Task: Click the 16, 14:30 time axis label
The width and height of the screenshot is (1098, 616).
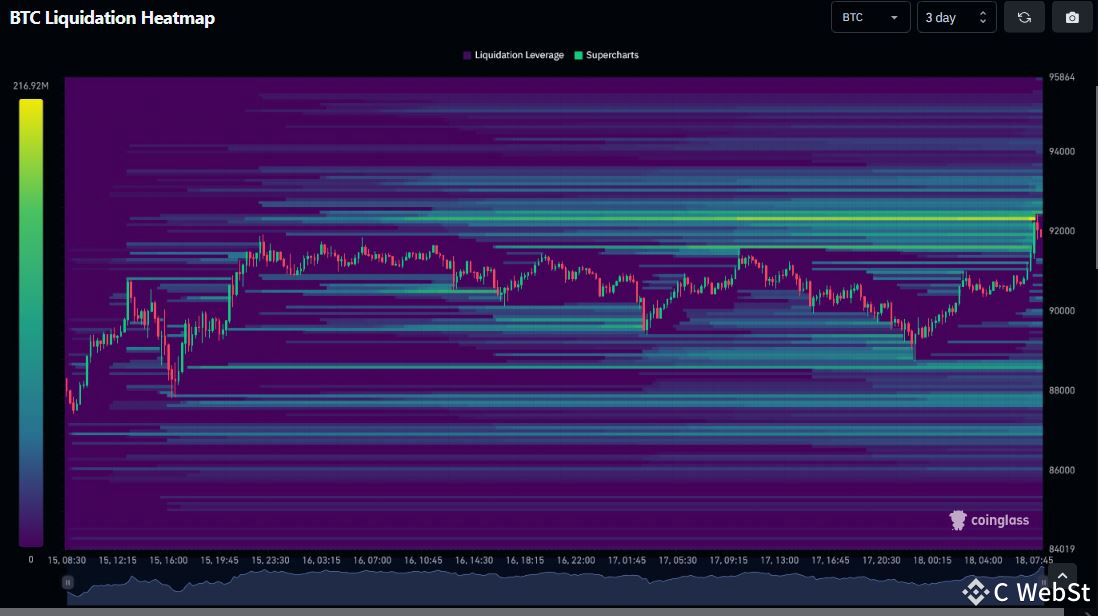Action: coord(474,561)
